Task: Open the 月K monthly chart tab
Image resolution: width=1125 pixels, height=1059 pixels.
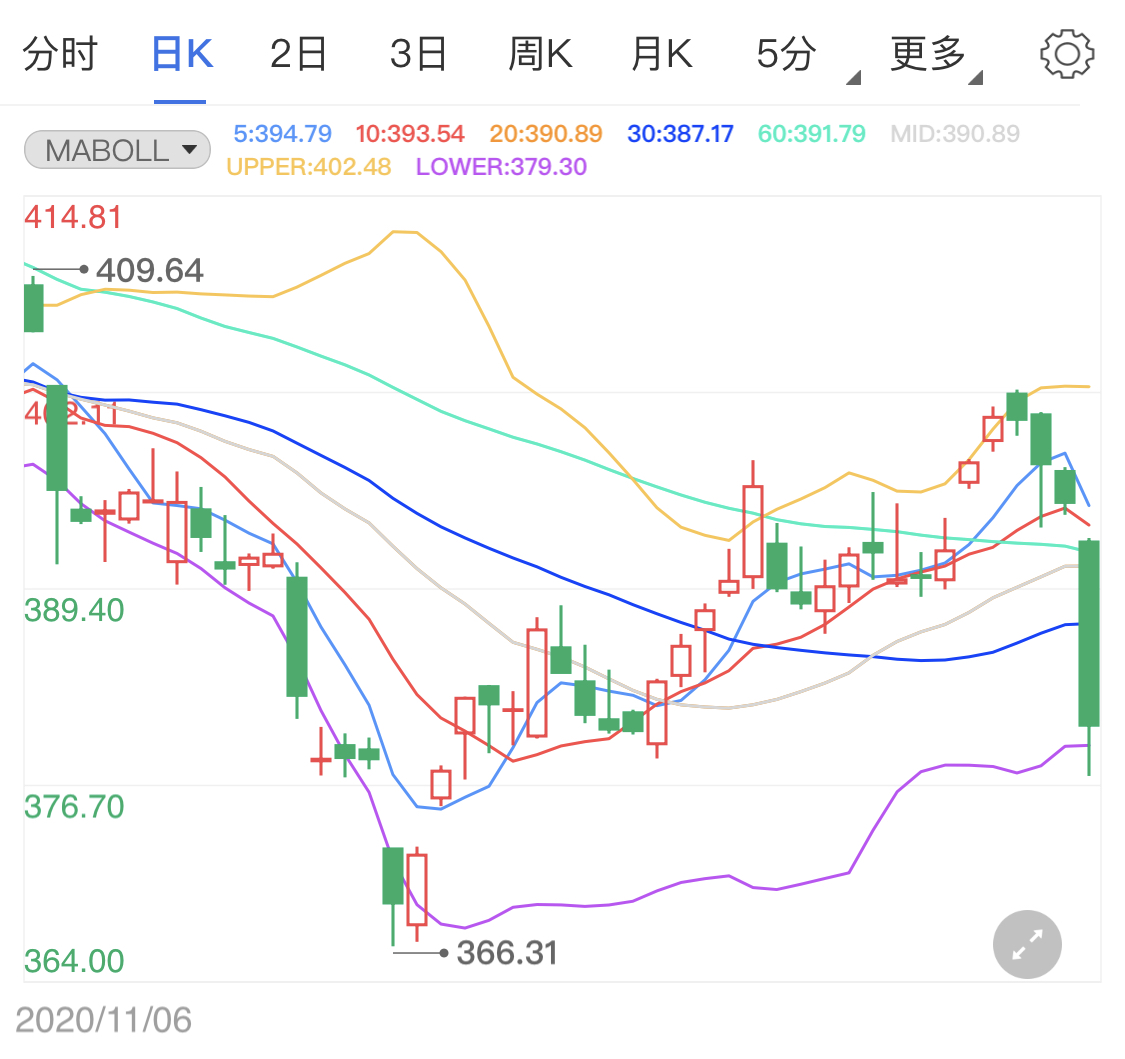Action: tap(662, 54)
